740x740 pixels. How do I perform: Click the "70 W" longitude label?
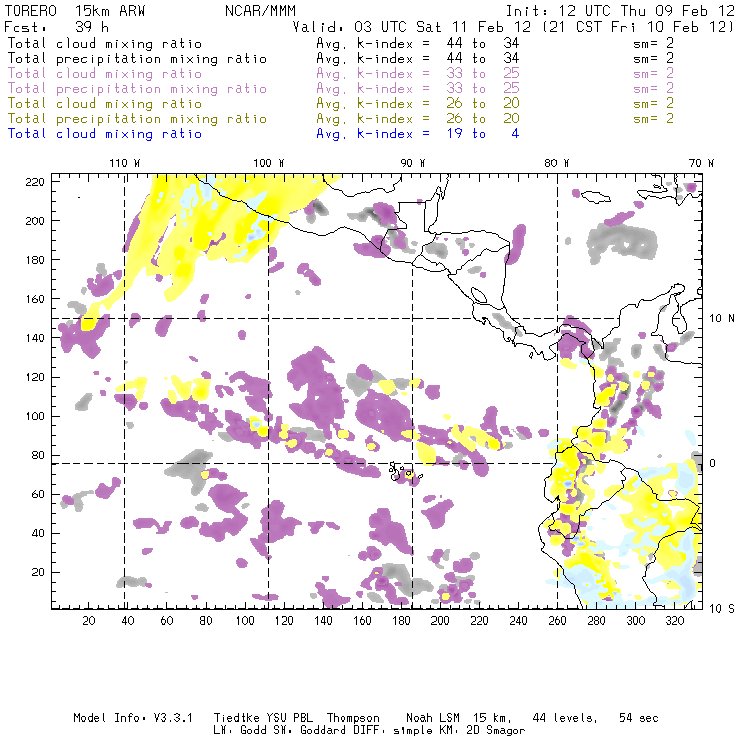(701, 163)
